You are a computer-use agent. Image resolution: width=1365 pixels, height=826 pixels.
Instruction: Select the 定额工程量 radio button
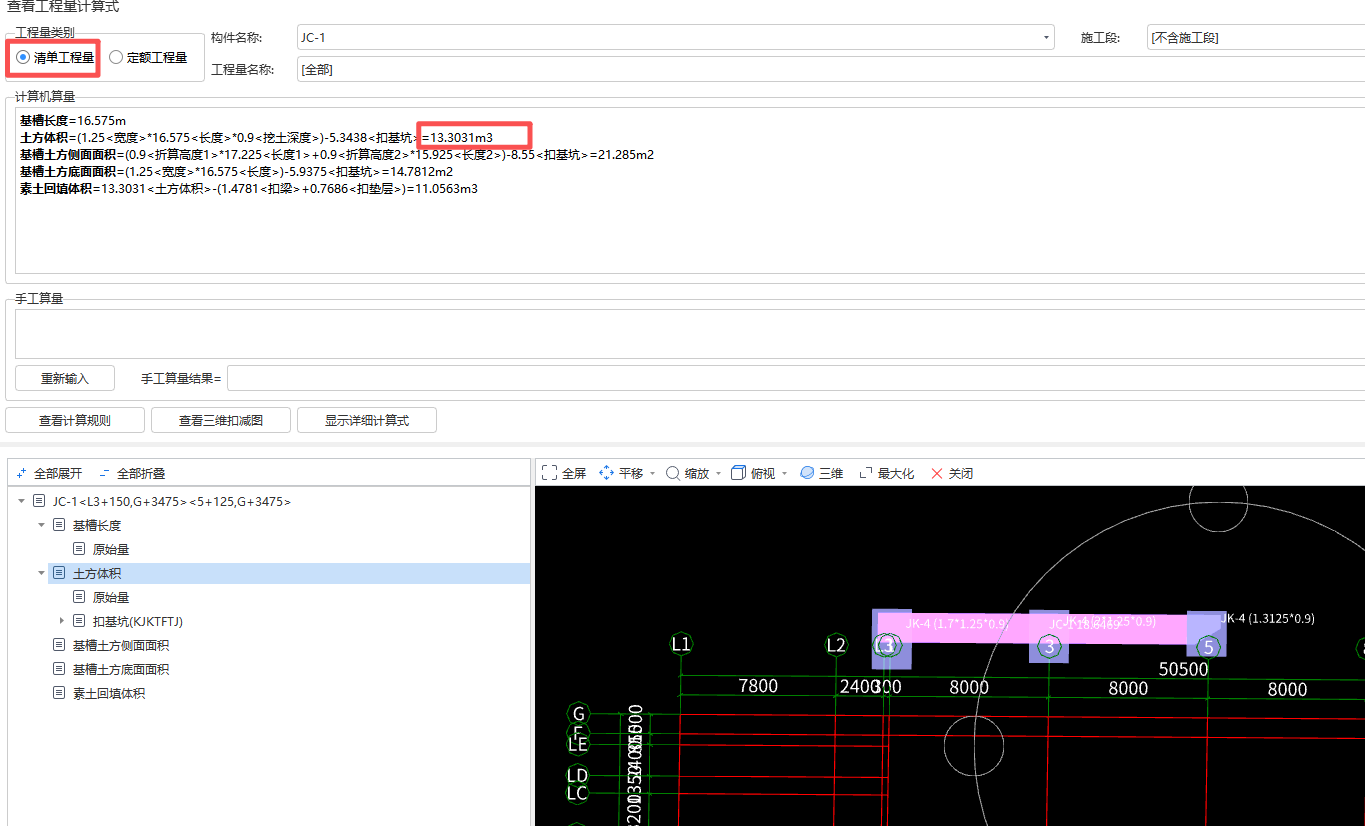116,58
